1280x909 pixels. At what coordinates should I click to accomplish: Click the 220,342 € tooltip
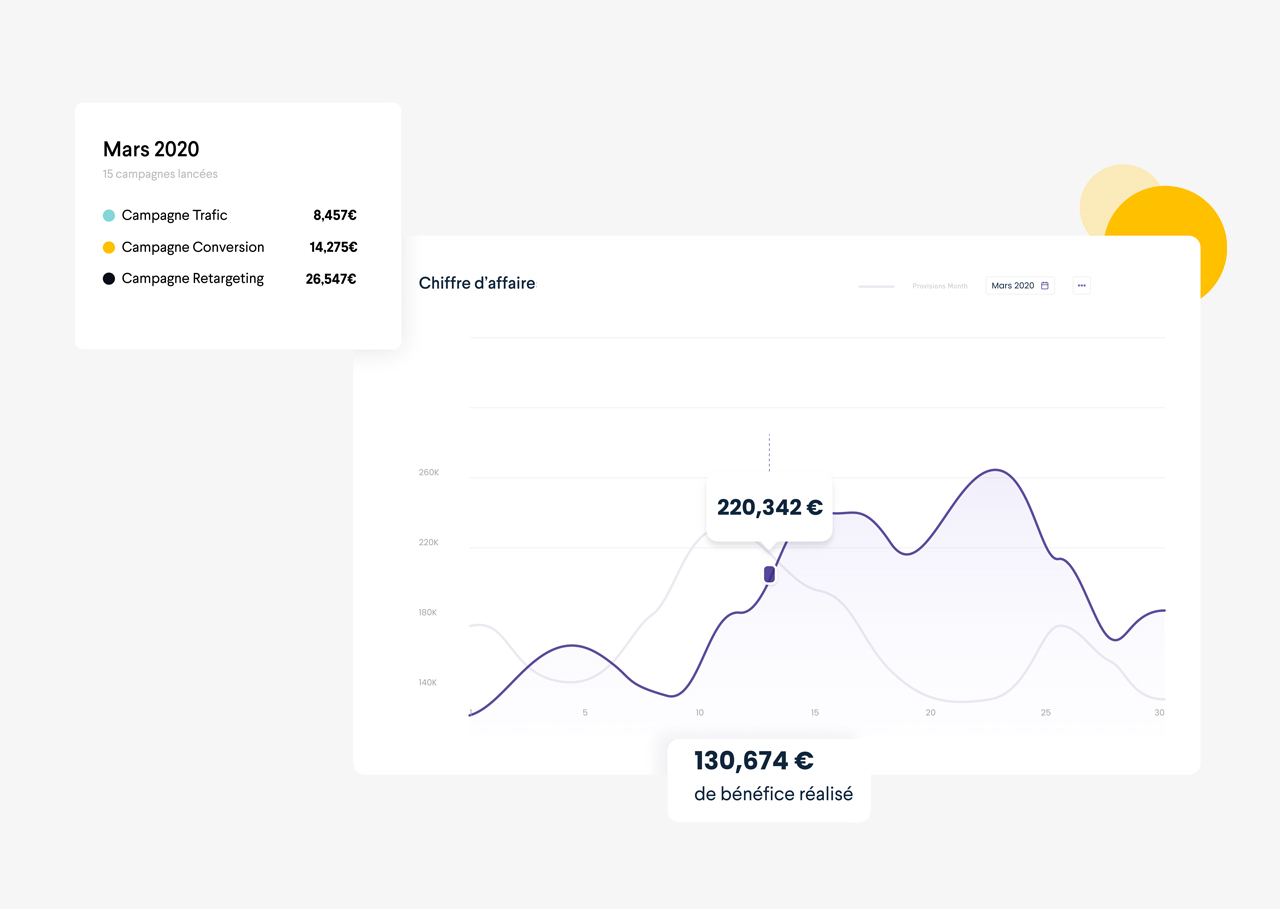click(769, 507)
